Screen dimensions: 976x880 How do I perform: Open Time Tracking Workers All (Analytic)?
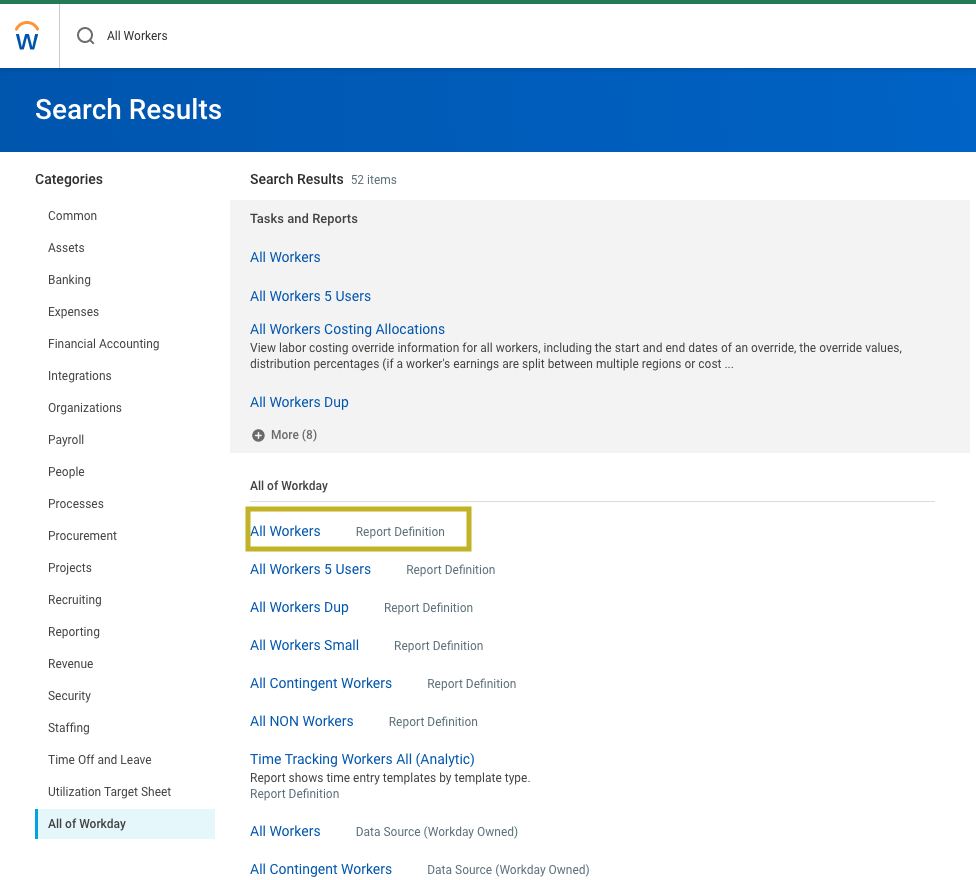coord(362,759)
